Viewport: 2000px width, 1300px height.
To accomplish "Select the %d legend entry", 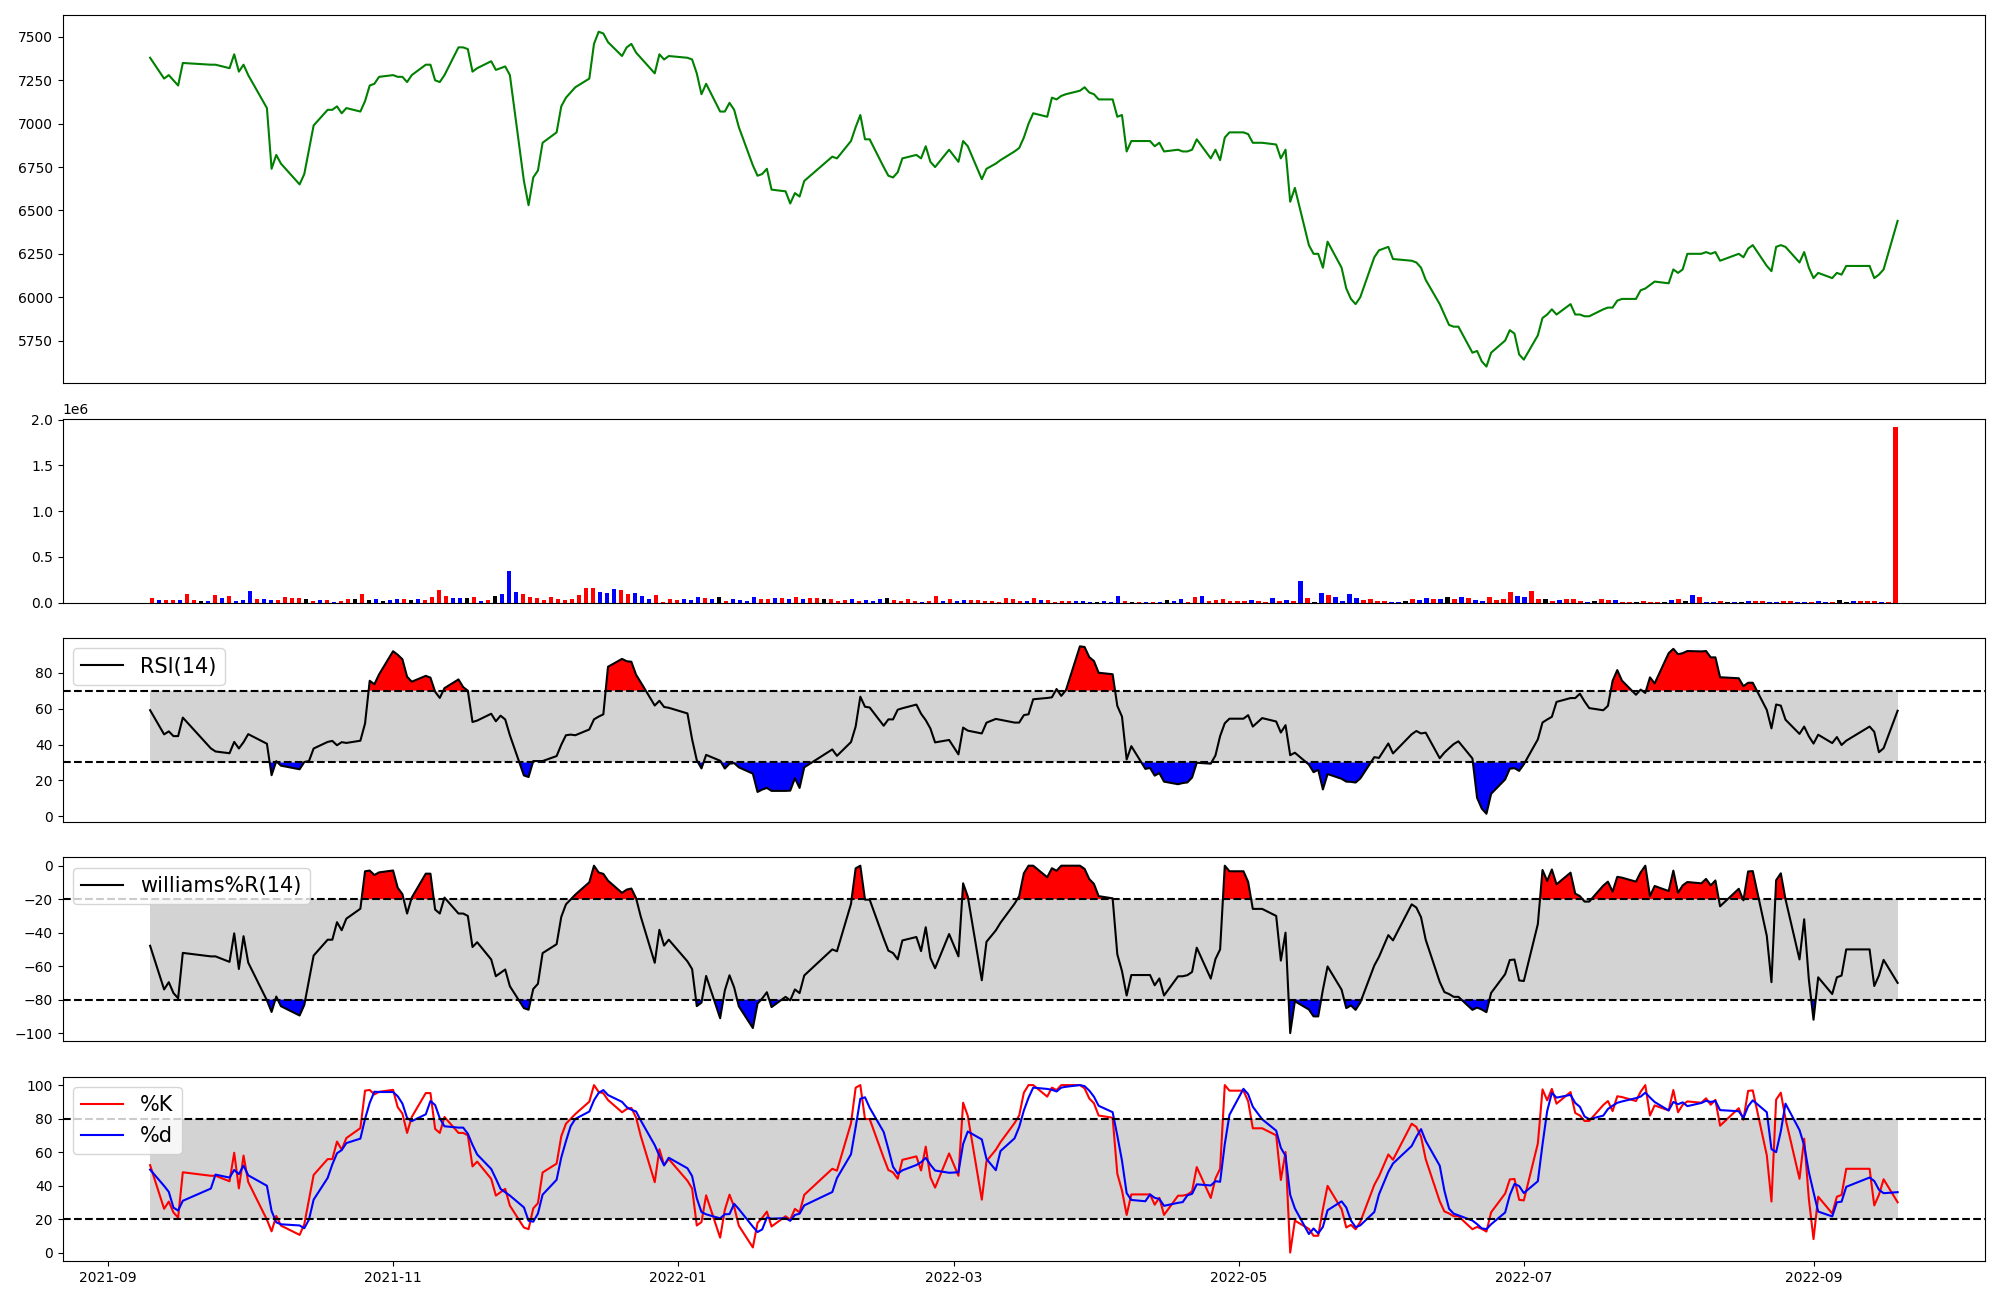I will (x=156, y=1135).
